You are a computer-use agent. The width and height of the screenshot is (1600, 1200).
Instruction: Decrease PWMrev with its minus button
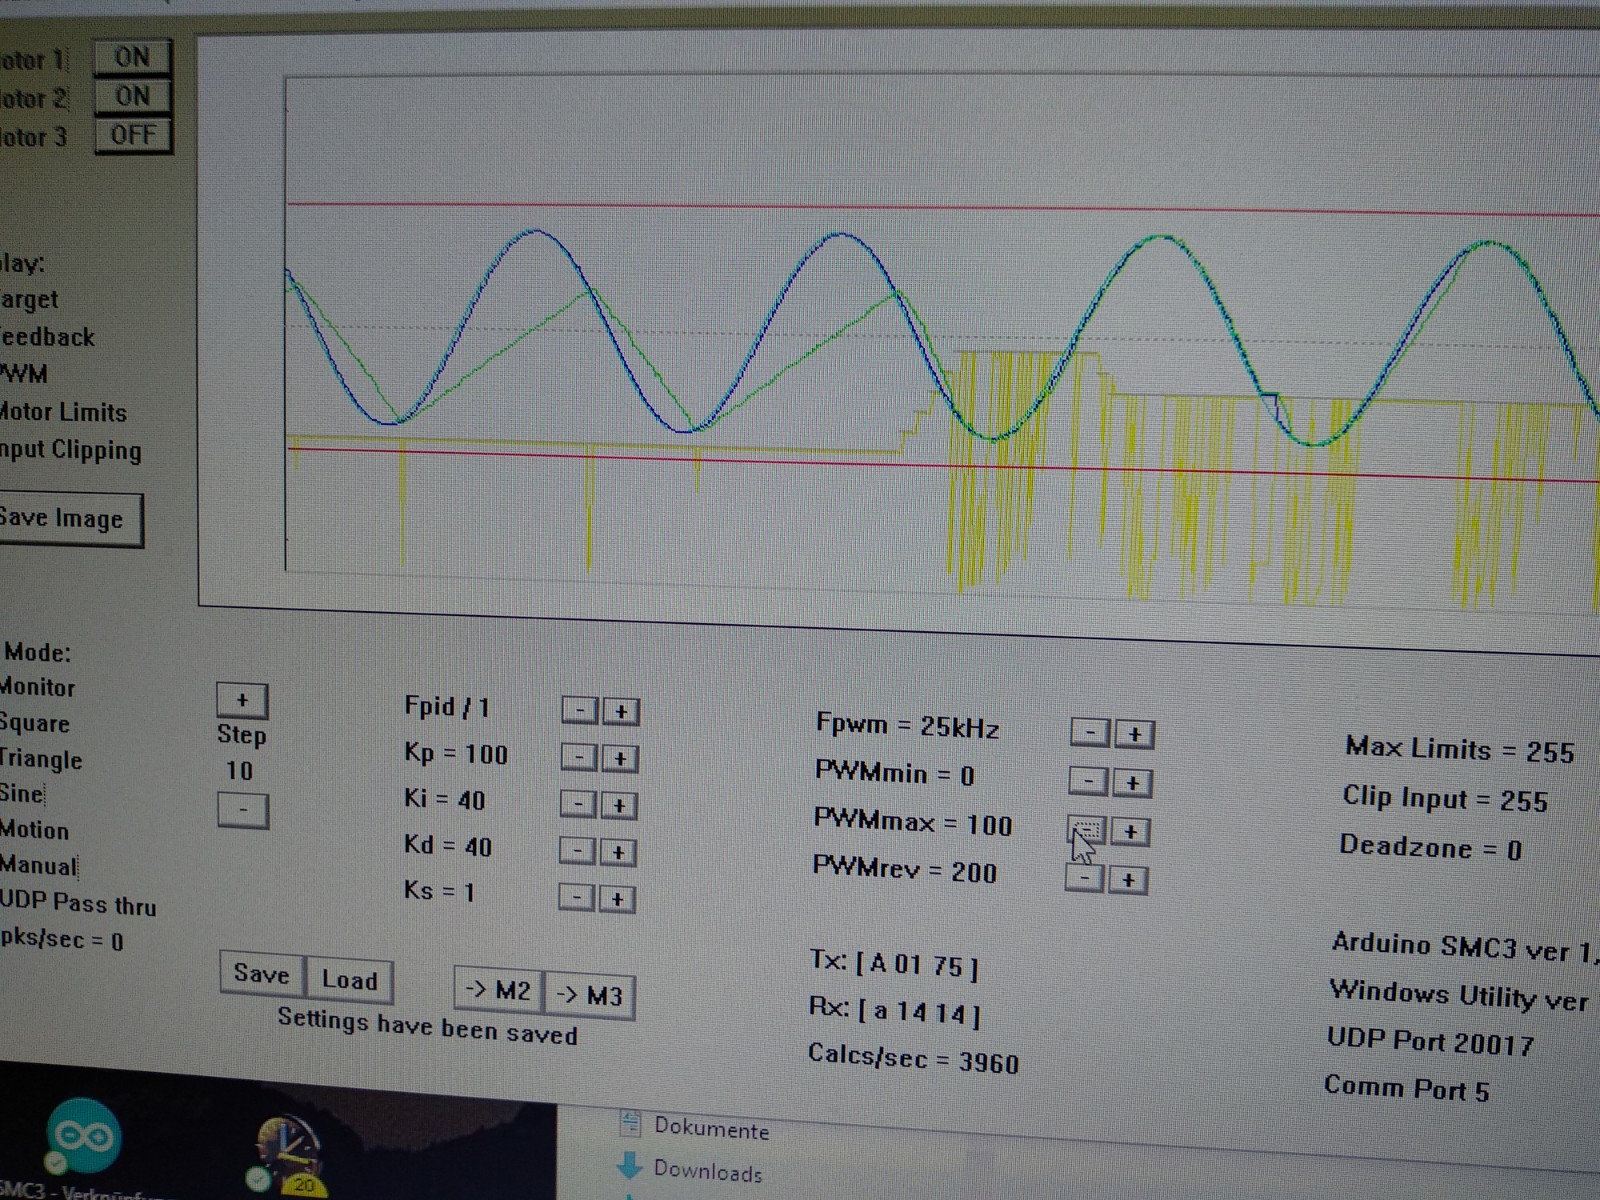[x=1085, y=878]
